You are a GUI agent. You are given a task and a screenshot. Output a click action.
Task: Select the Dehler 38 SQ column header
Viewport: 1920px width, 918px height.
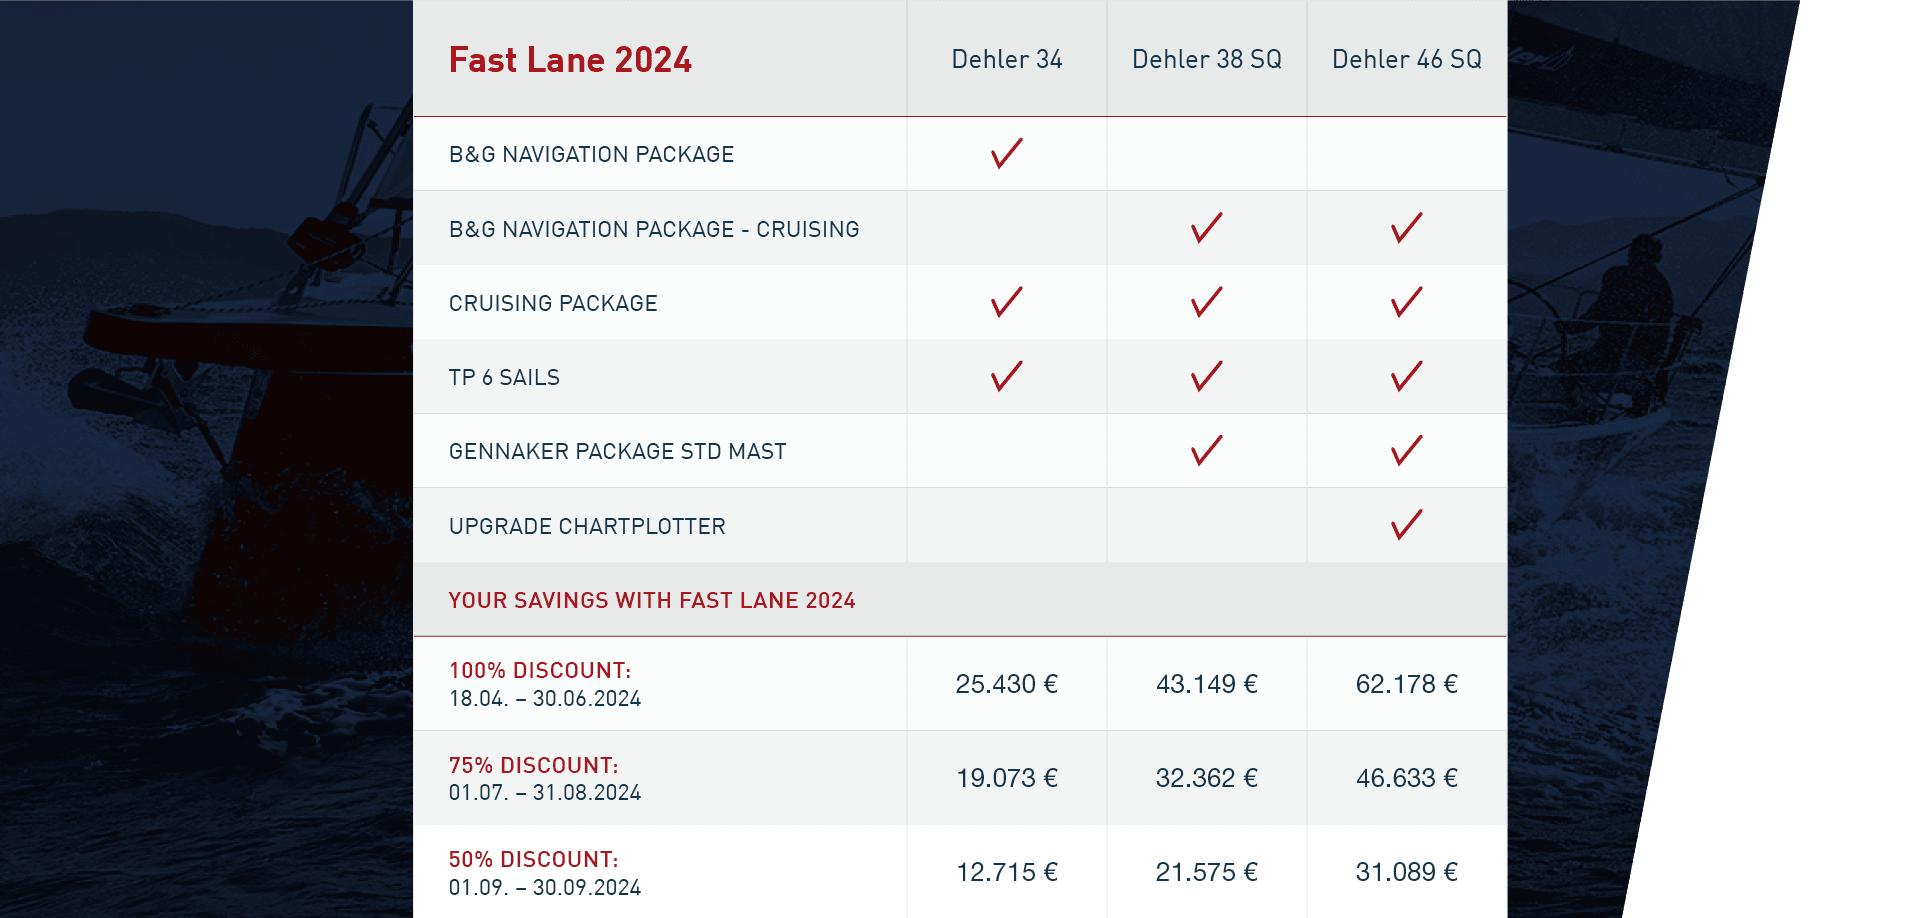click(x=1206, y=60)
